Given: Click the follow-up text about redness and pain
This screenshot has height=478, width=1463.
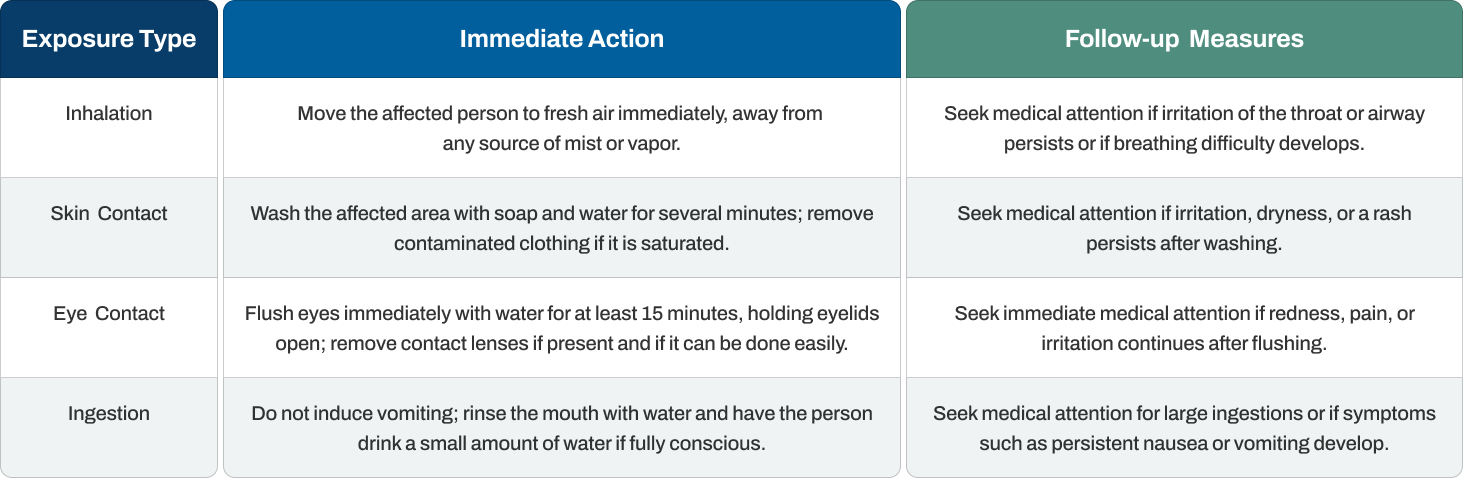Looking at the screenshot, I should [x=1184, y=328].
